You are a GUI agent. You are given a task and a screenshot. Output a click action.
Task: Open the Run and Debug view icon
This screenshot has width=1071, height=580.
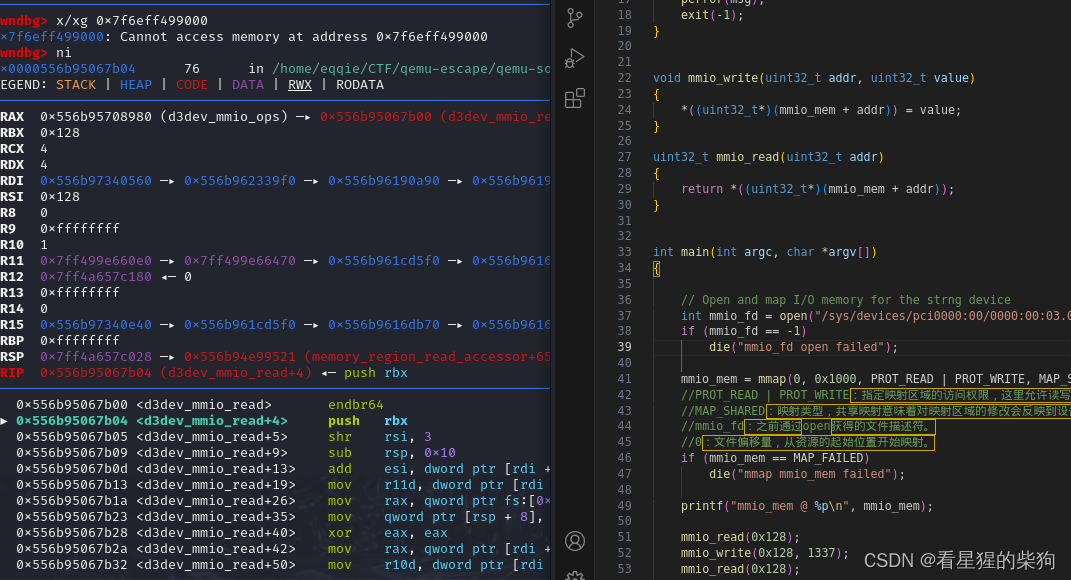pos(575,58)
